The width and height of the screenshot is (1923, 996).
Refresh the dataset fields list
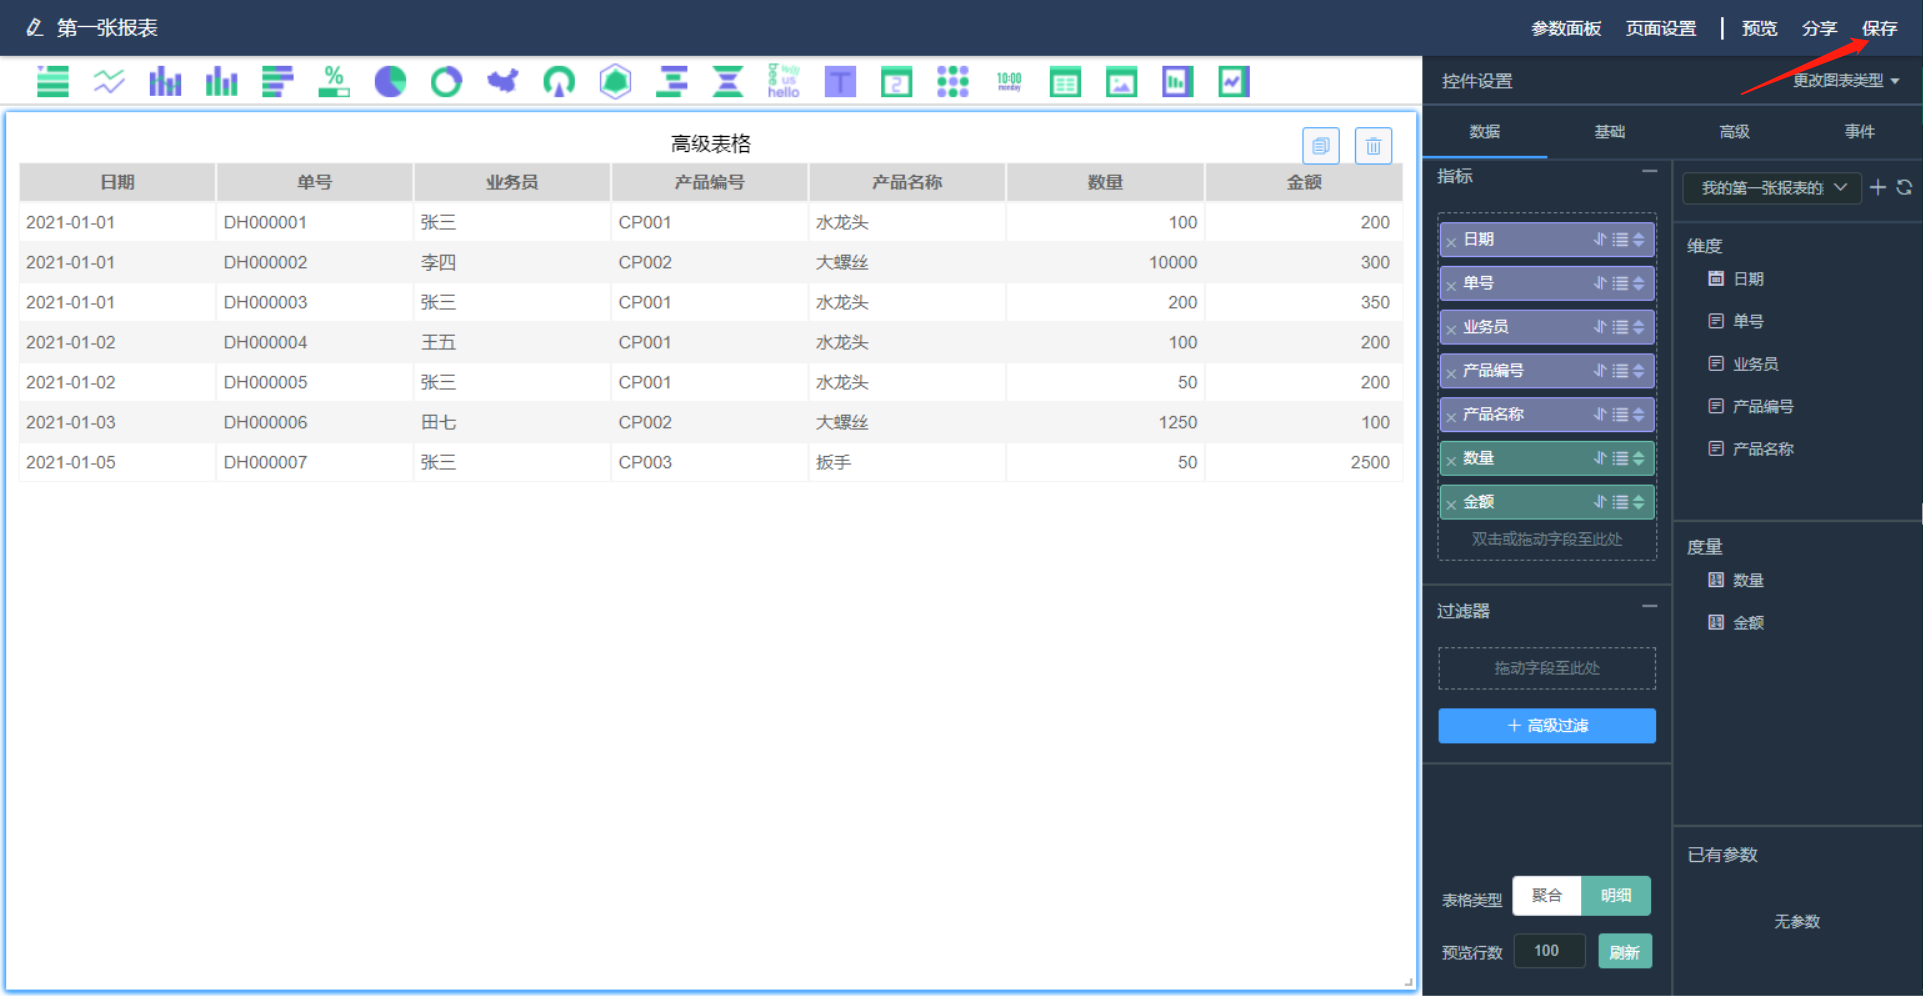point(1904,187)
